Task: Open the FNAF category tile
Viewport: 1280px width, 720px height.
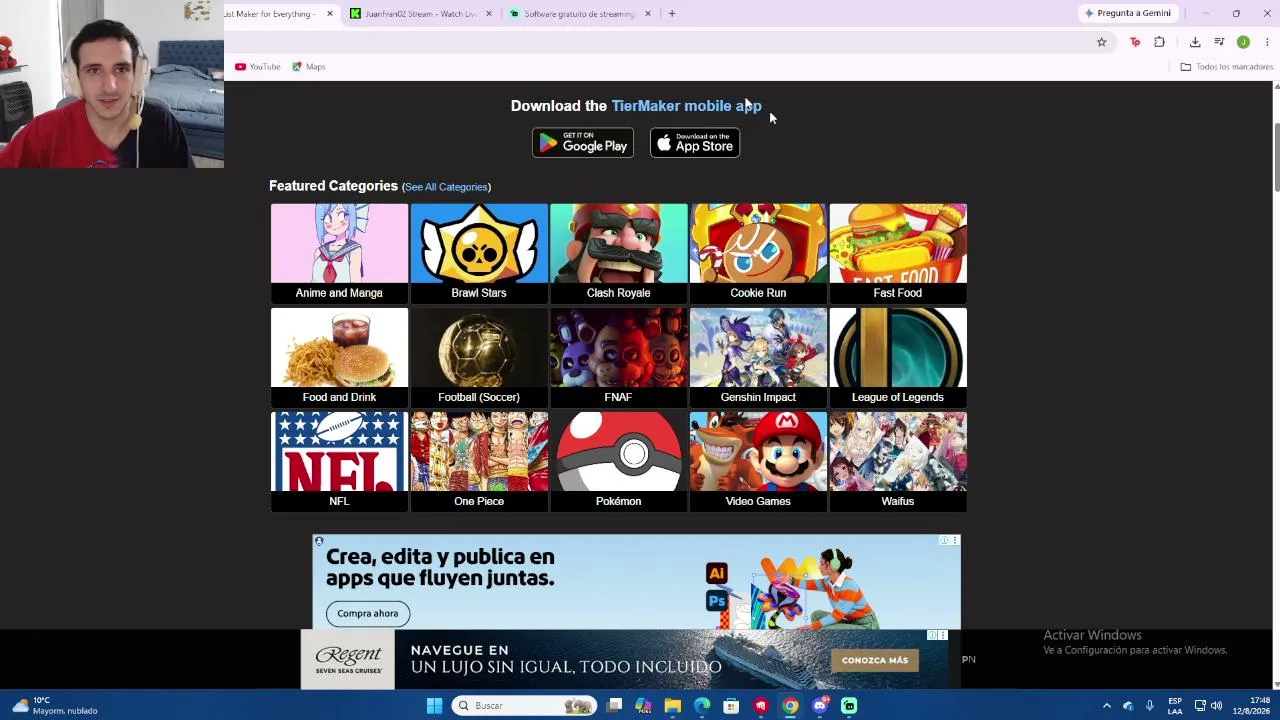Action: tap(618, 357)
